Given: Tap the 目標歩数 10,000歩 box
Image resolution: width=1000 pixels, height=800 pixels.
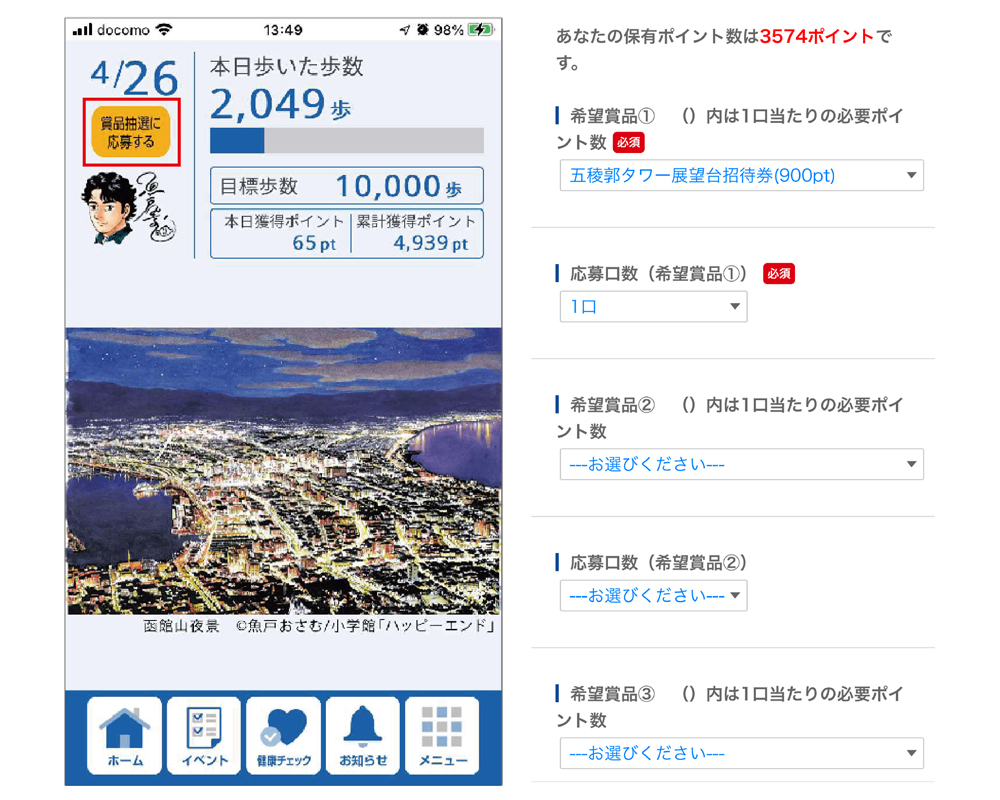Looking at the screenshot, I should pyautogui.click(x=347, y=186).
